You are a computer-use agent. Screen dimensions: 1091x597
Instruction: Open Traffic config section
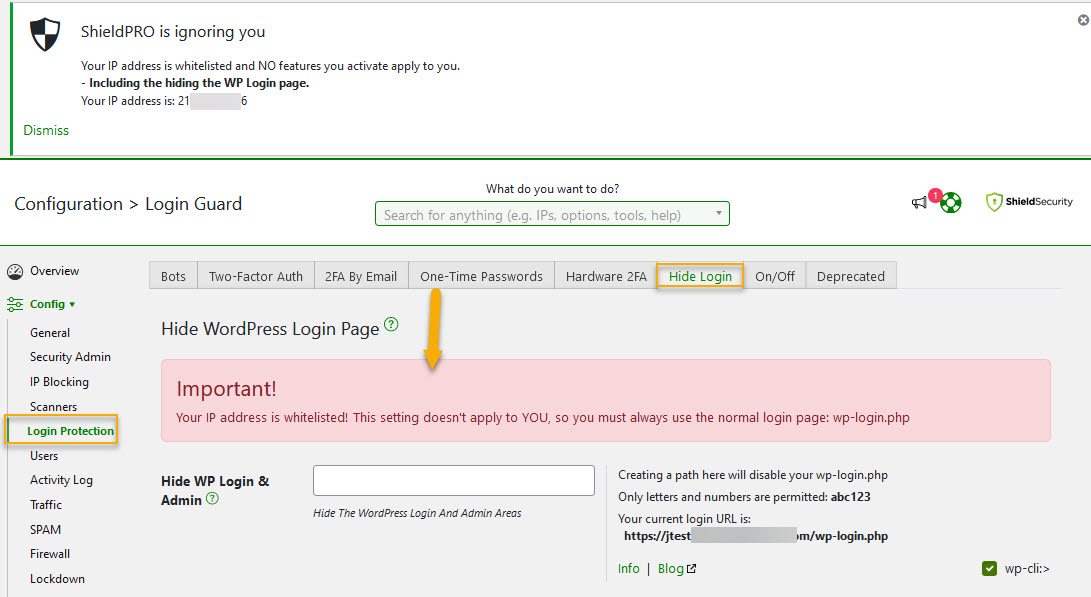click(x=46, y=504)
